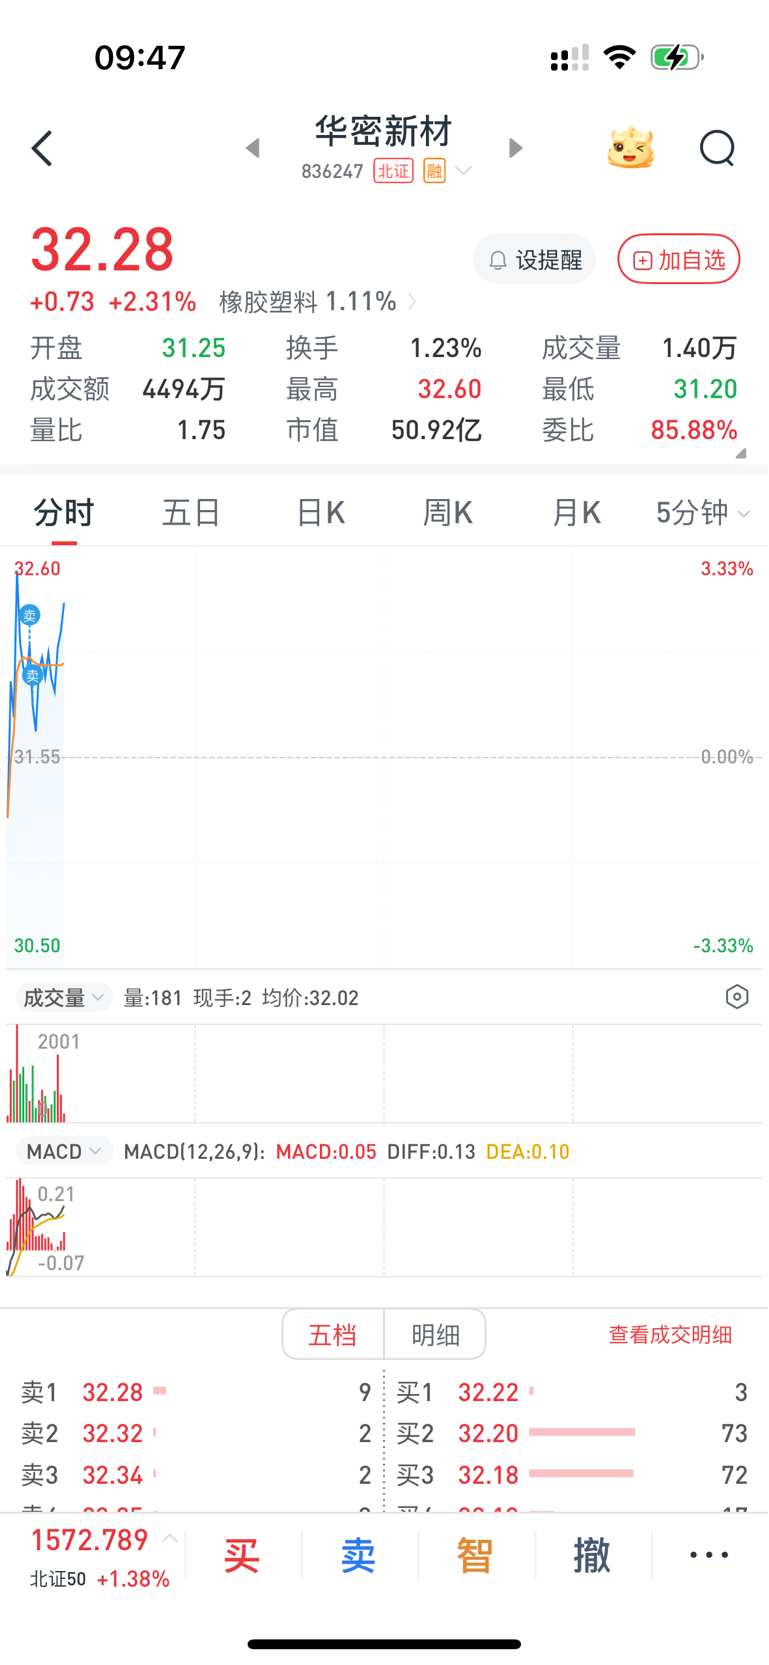Switch to 明细 view
Image resolution: width=769 pixels, height=1665 pixels.
pyautogui.click(x=436, y=1334)
